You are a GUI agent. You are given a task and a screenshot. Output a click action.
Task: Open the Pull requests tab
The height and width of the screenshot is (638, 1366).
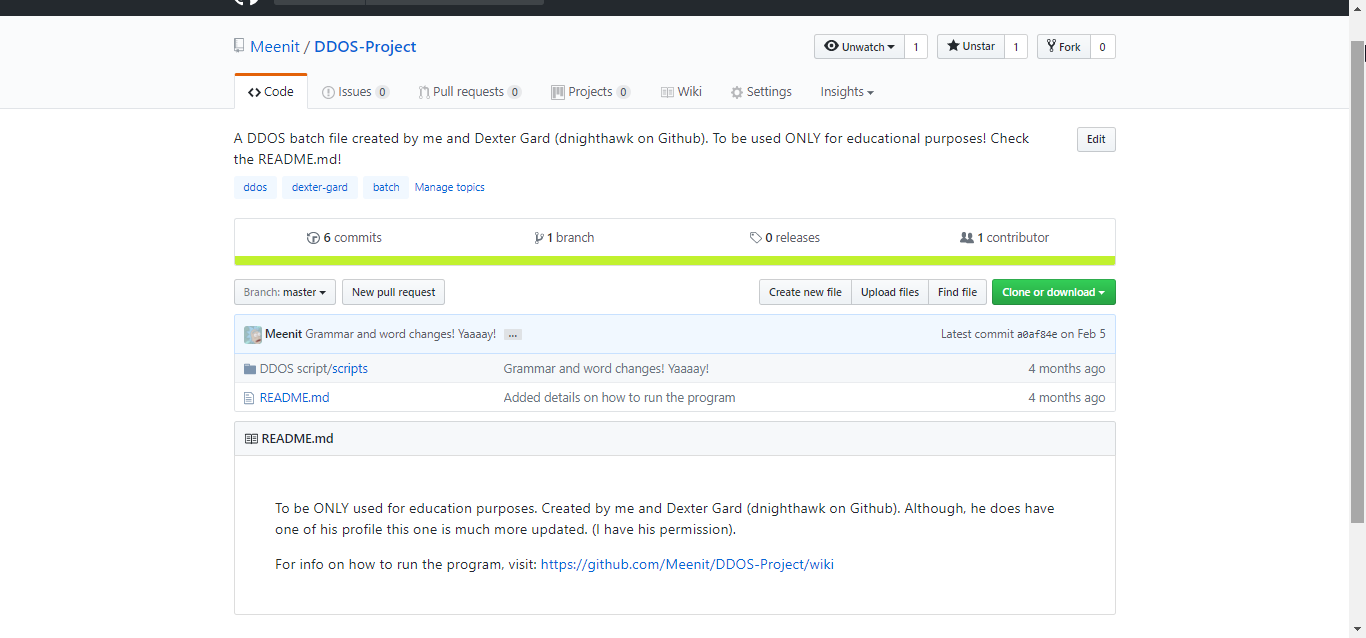point(470,91)
